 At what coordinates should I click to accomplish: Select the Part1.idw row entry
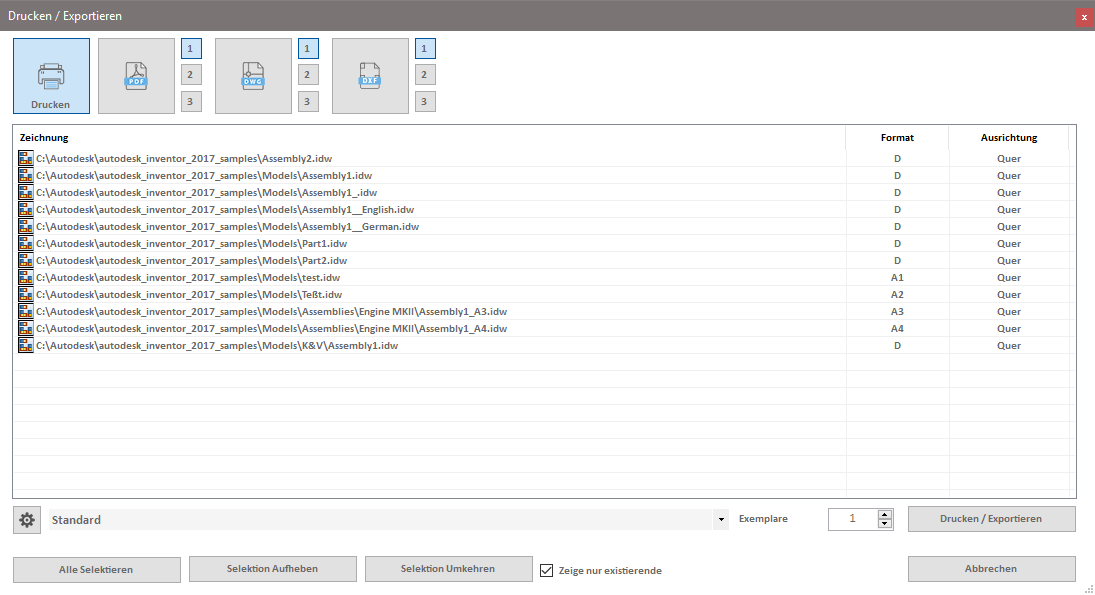click(x=190, y=243)
